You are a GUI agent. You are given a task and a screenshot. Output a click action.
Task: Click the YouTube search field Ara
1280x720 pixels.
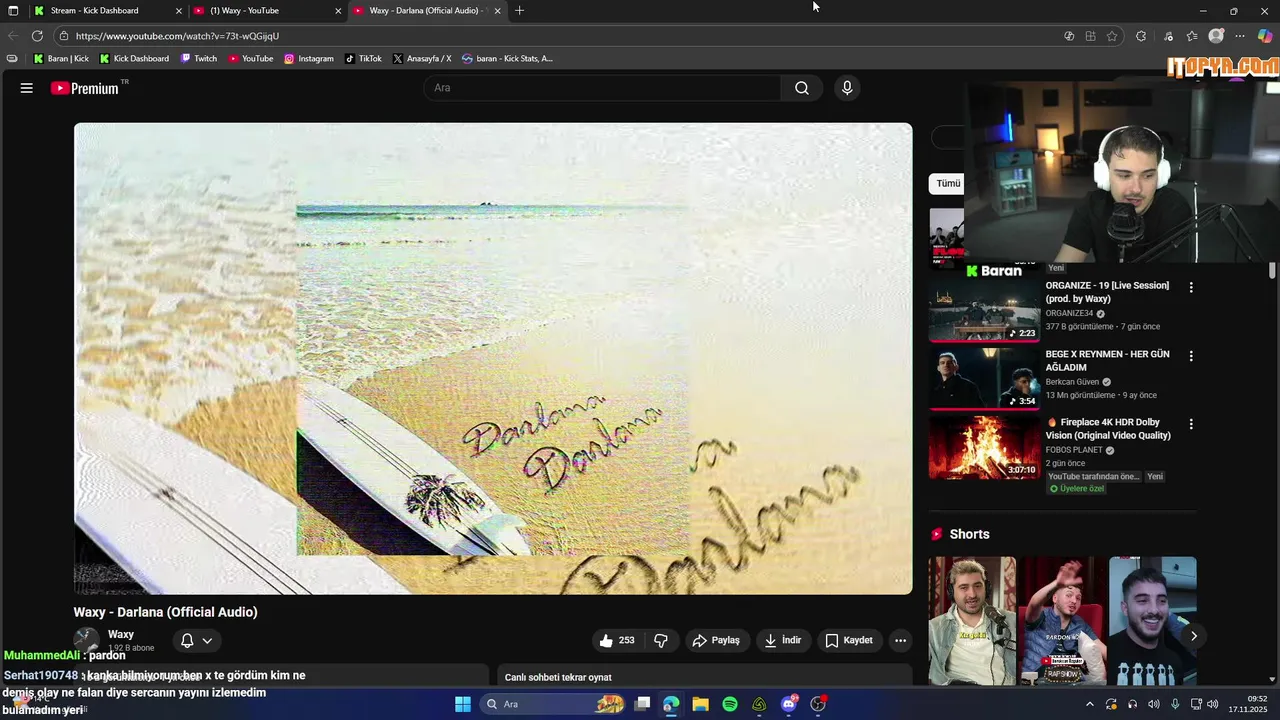pyautogui.click(x=603, y=88)
